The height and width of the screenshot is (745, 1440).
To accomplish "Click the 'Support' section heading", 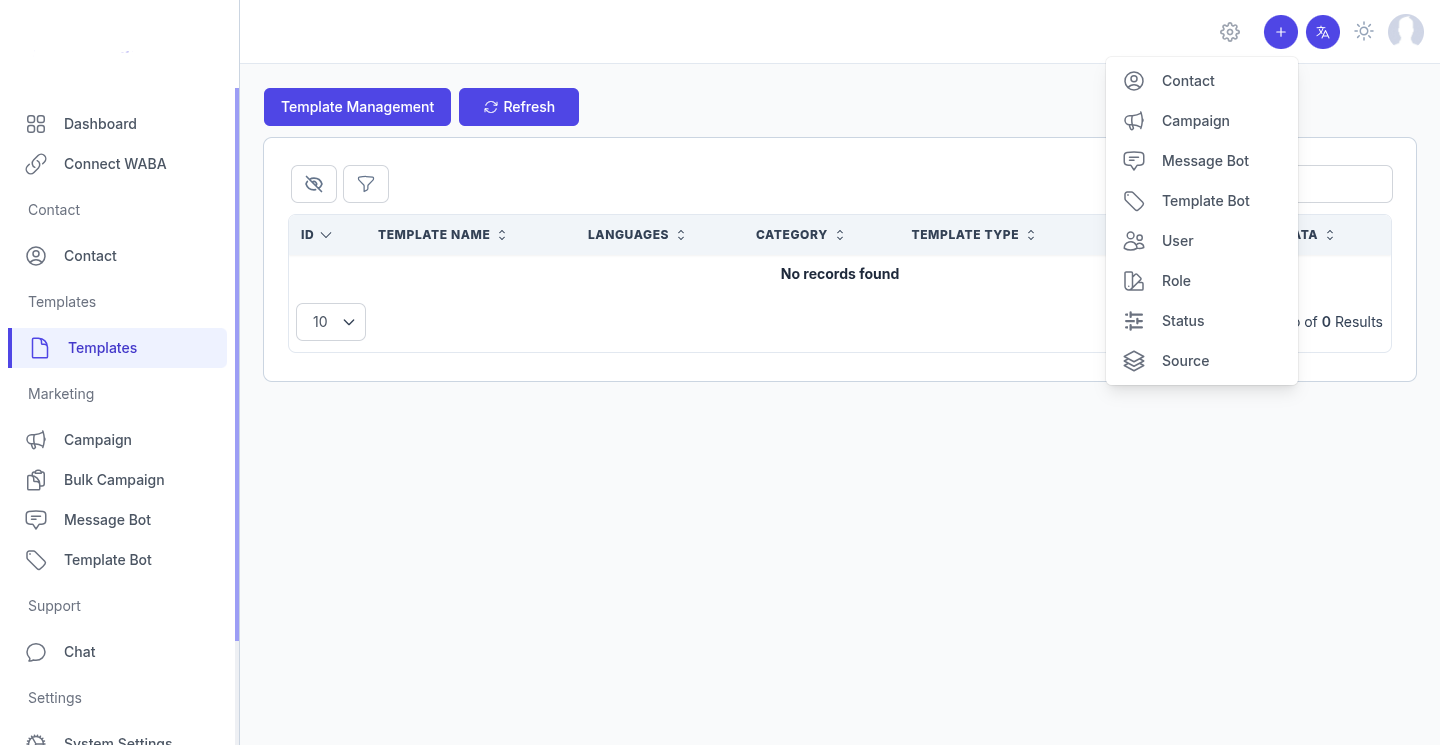I will tap(54, 606).
